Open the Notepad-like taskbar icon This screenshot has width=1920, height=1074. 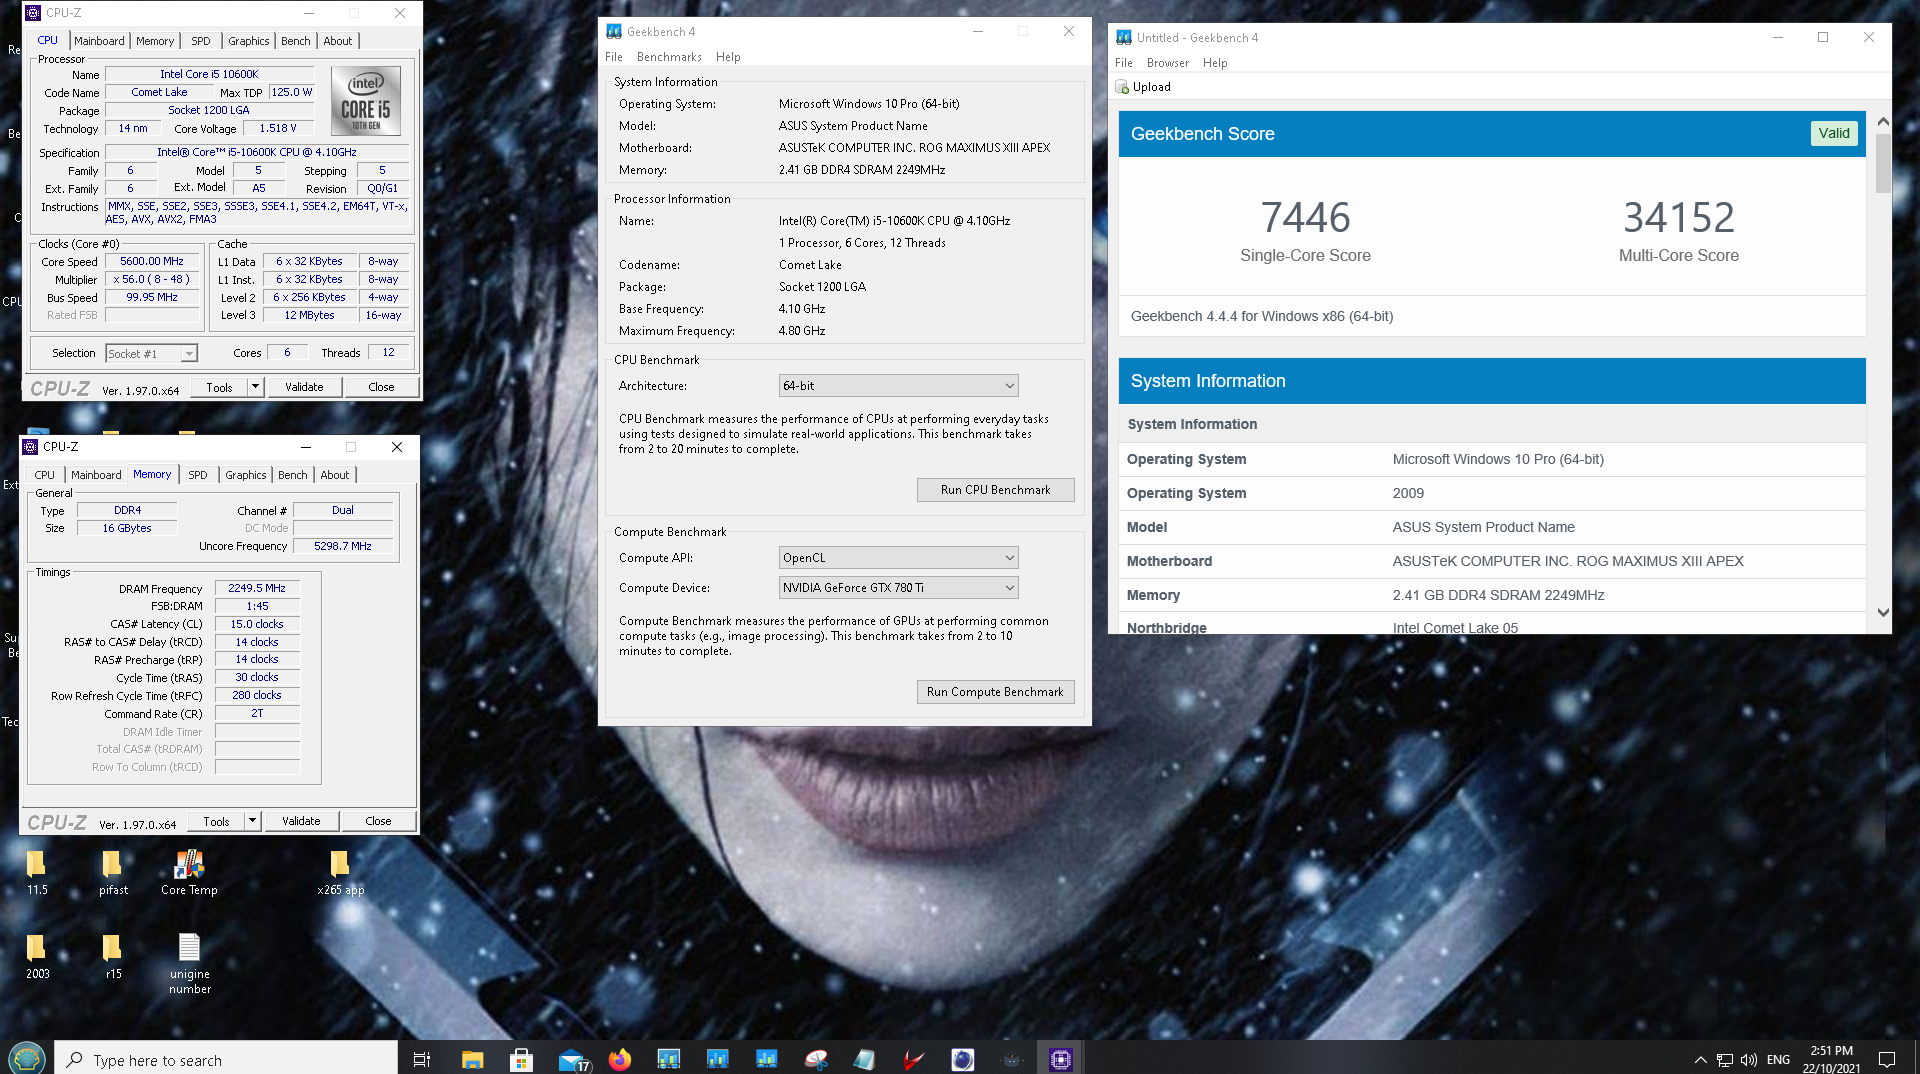(x=865, y=1059)
